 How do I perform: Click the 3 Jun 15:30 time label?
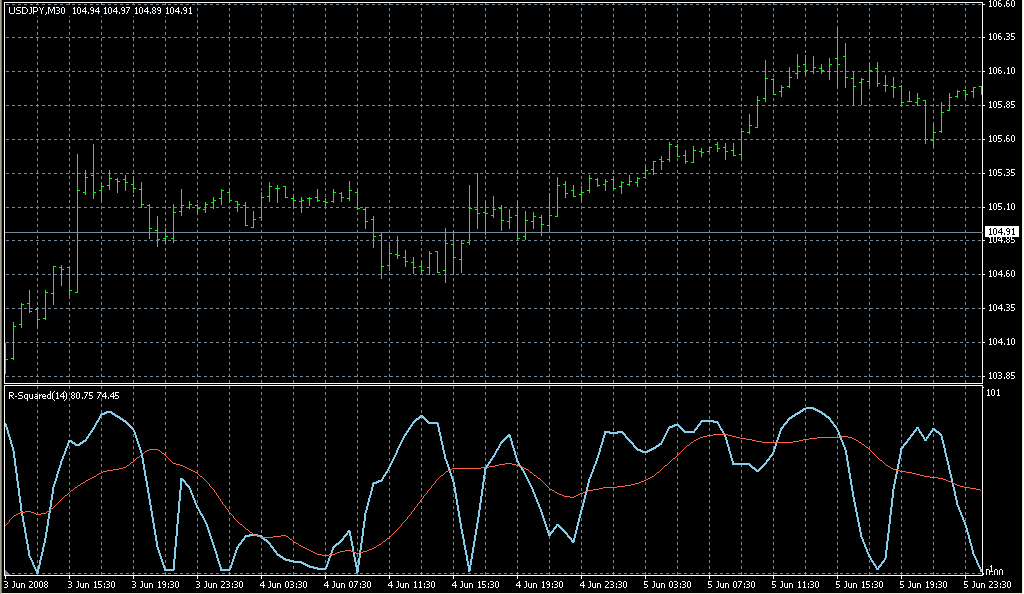click(x=91, y=585)
